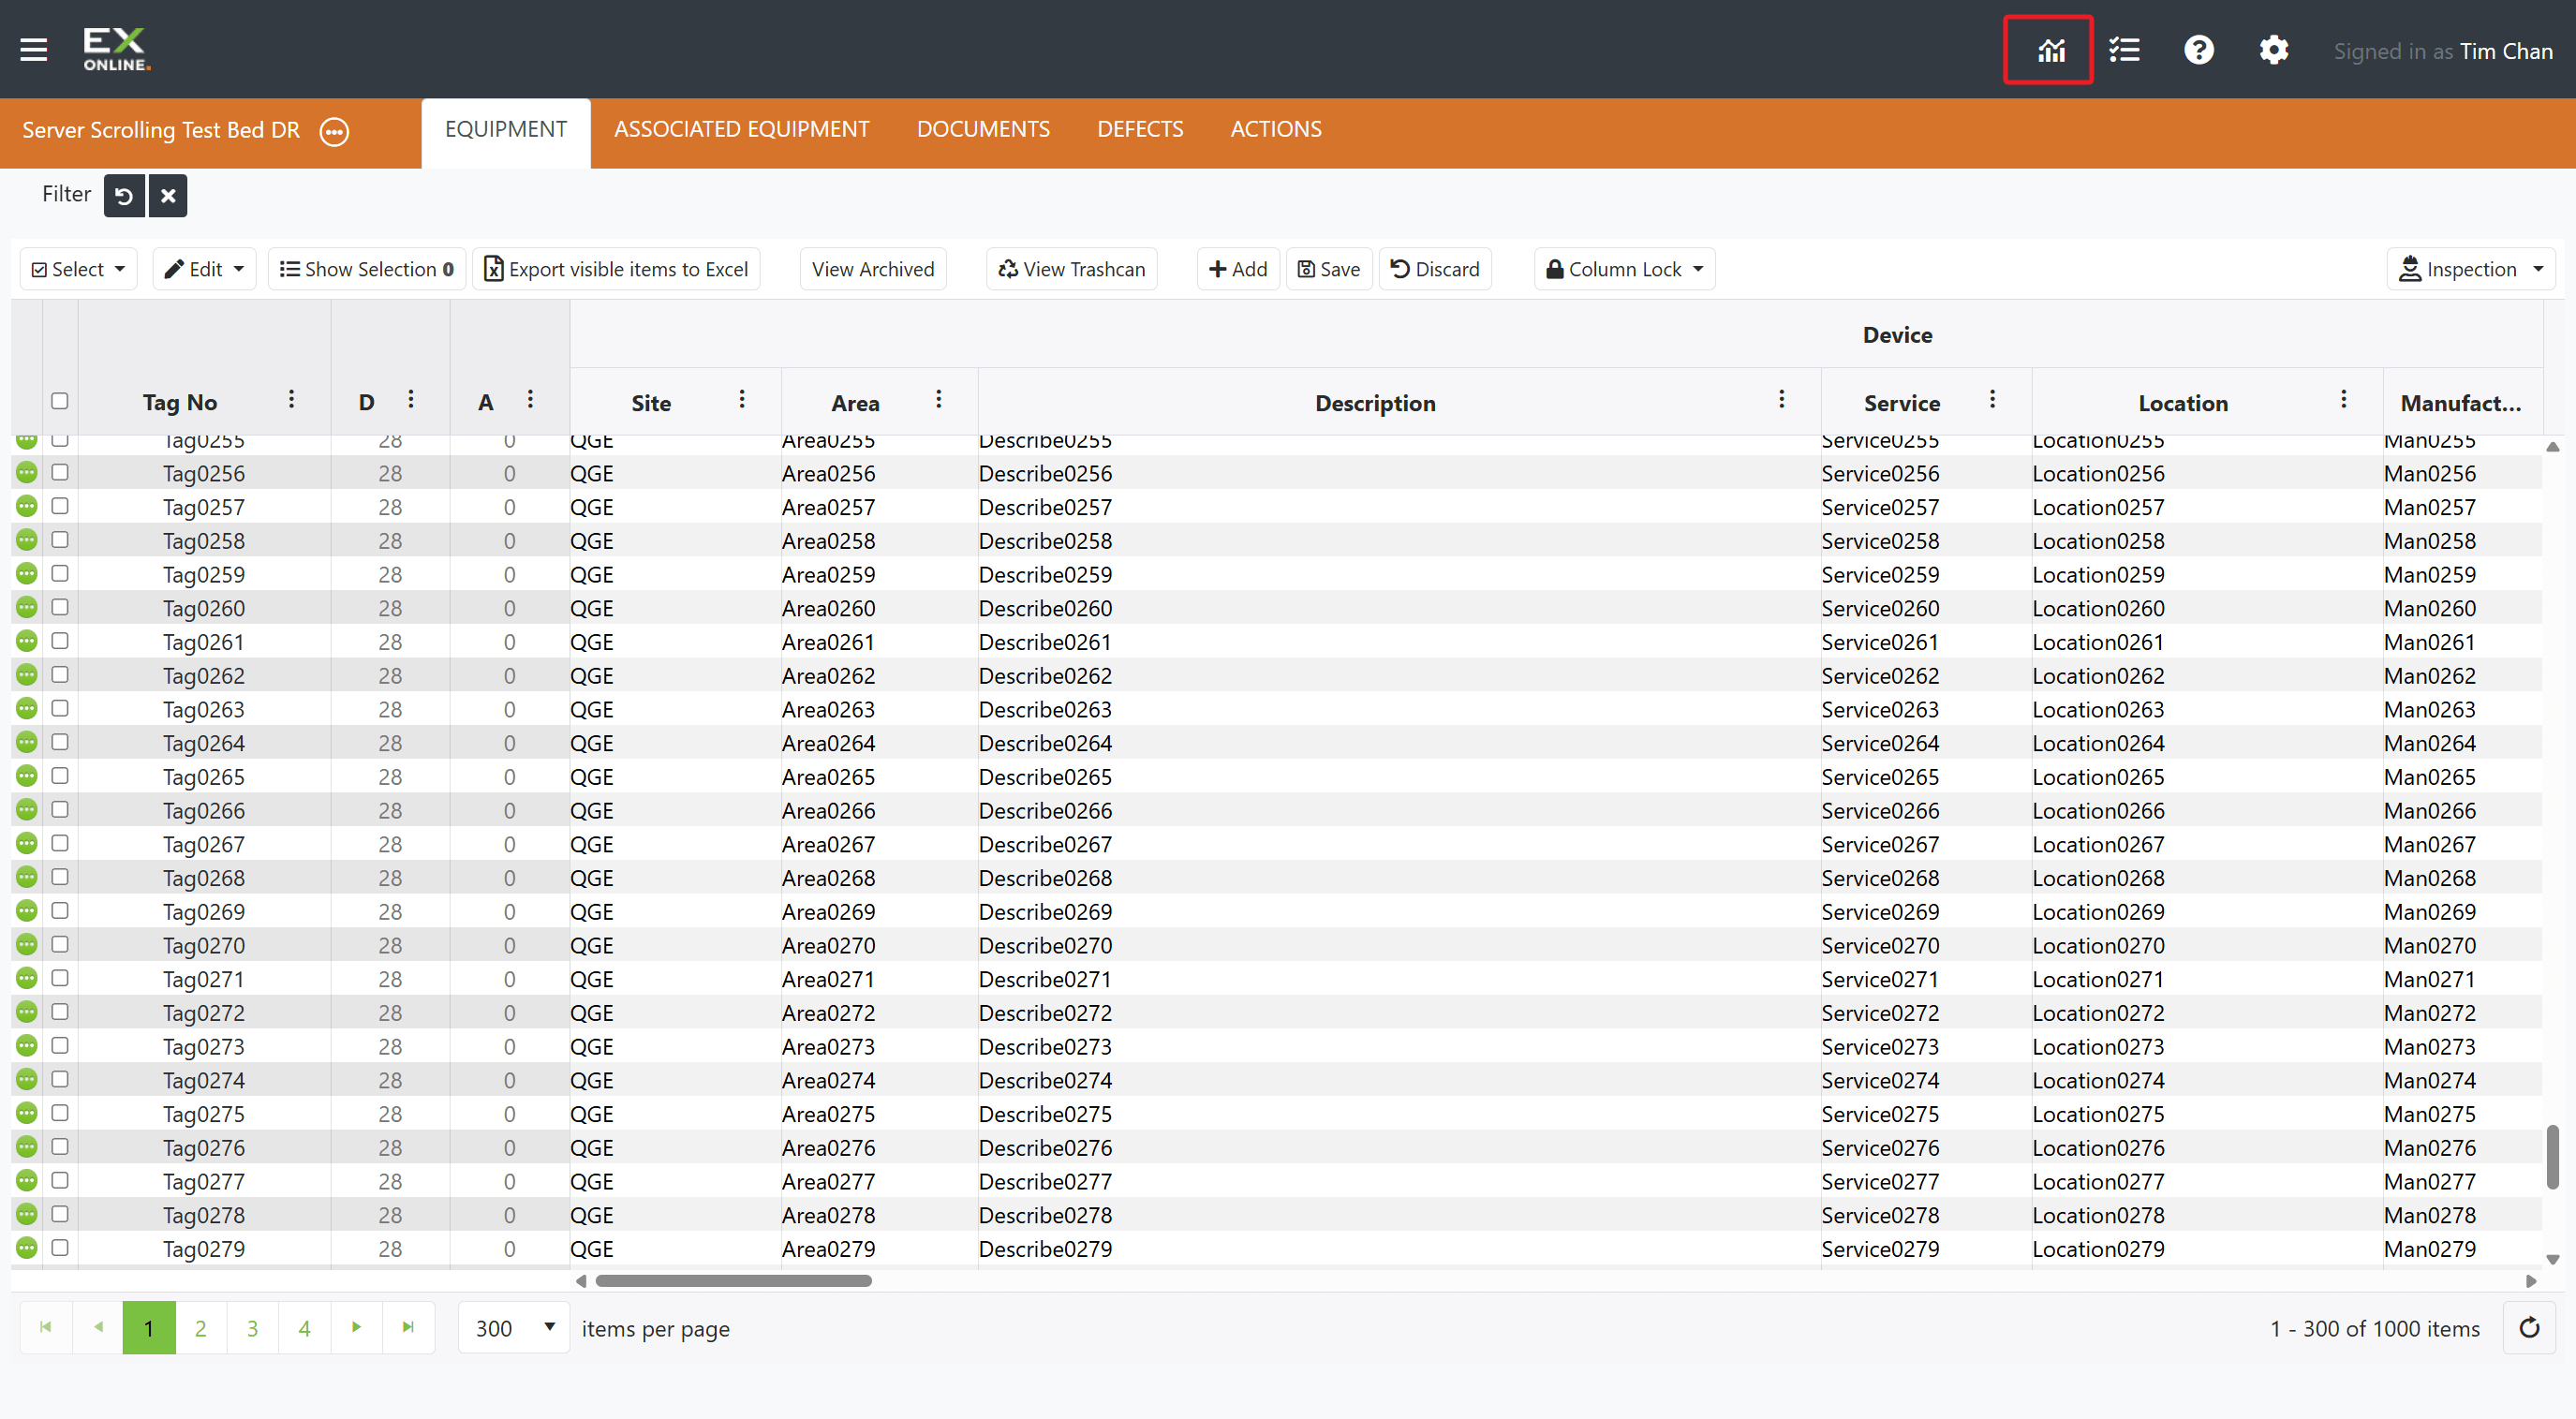
Task: Open the task checklist icon
Action: pos(2124,50)
